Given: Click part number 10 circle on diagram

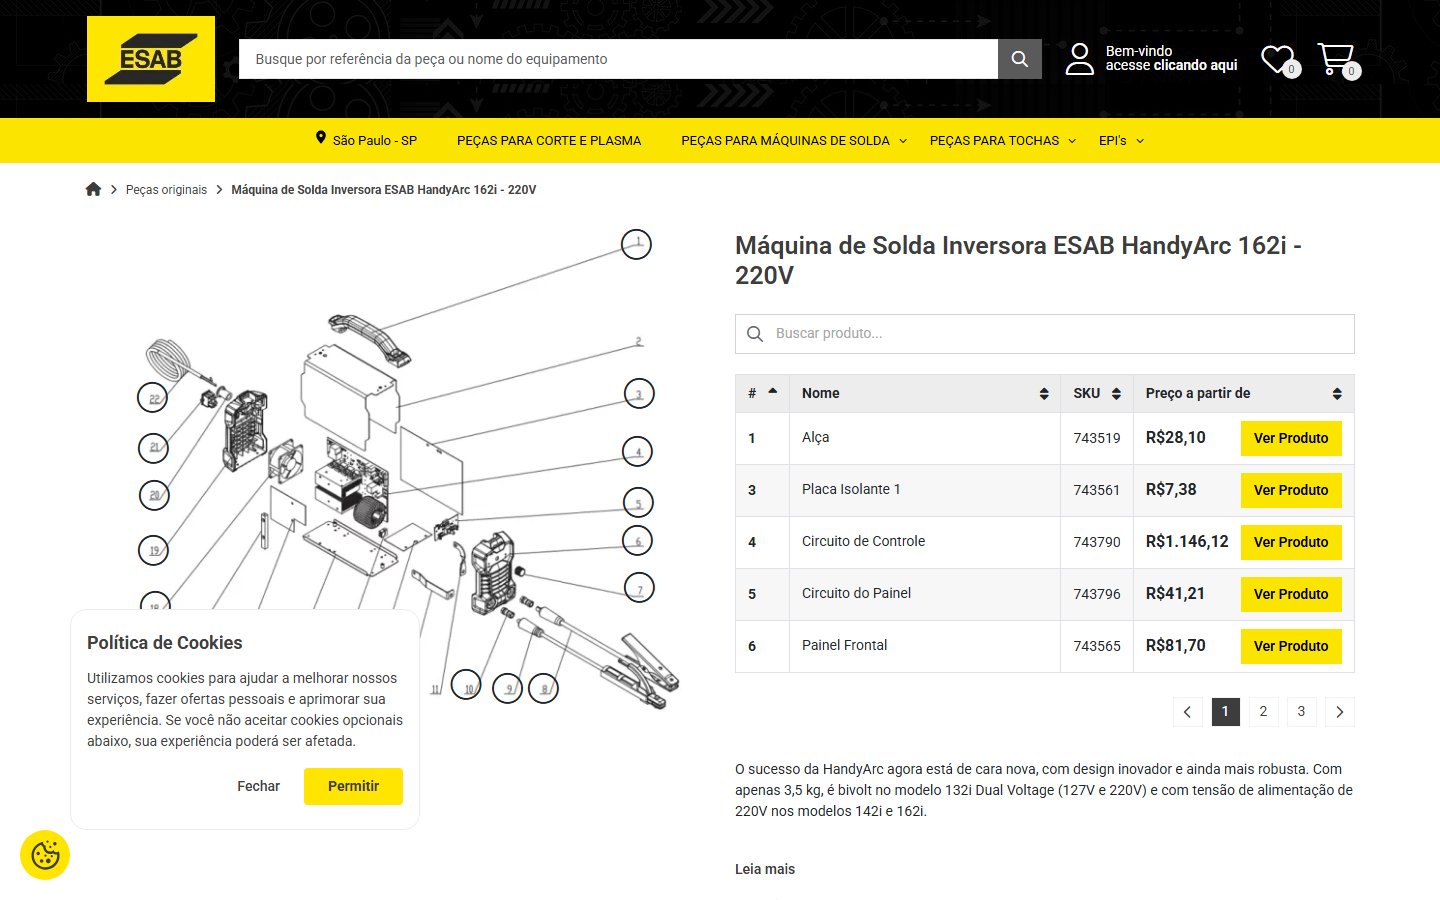Looking at the screenshot, I should pos(466,685).
